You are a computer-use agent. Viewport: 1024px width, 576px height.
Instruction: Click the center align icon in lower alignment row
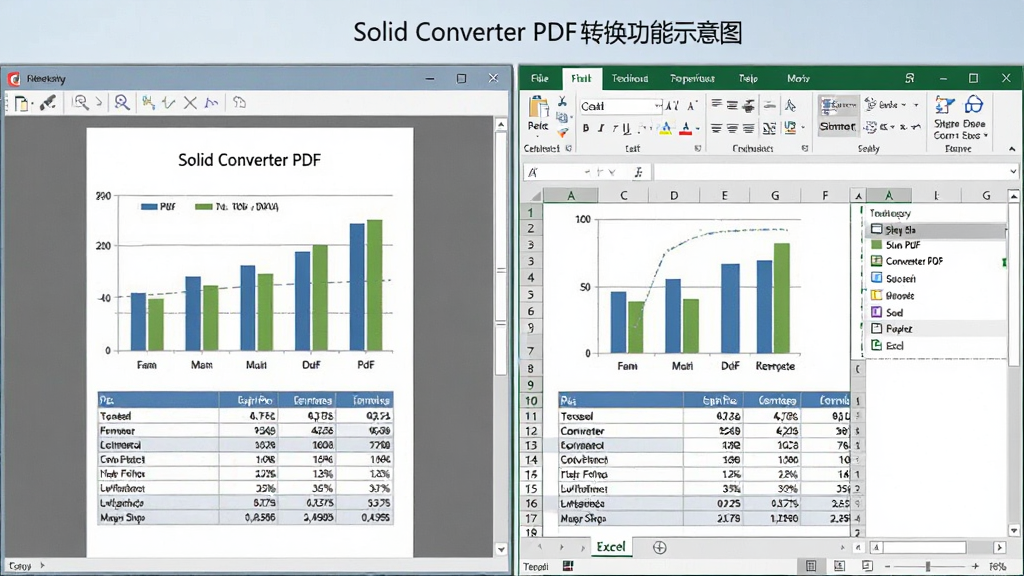(x=732, y=129)
